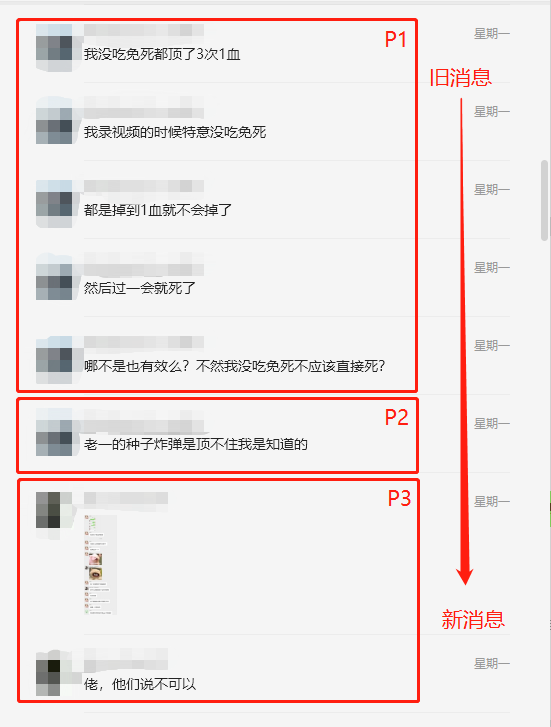551x727 pixels.
Task: Select message 老一的种子炸弹是顶不住我是知道的
Action: tap(196, 444)
